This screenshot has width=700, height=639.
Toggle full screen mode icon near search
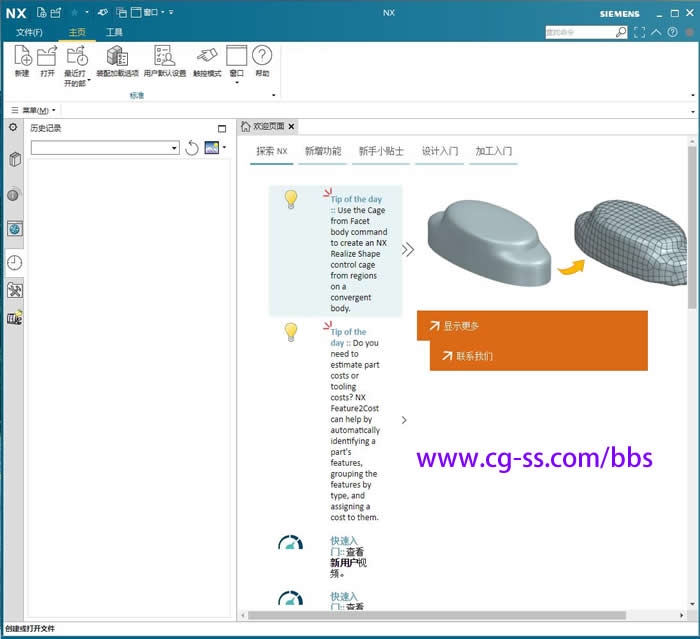tap(639, 32)
